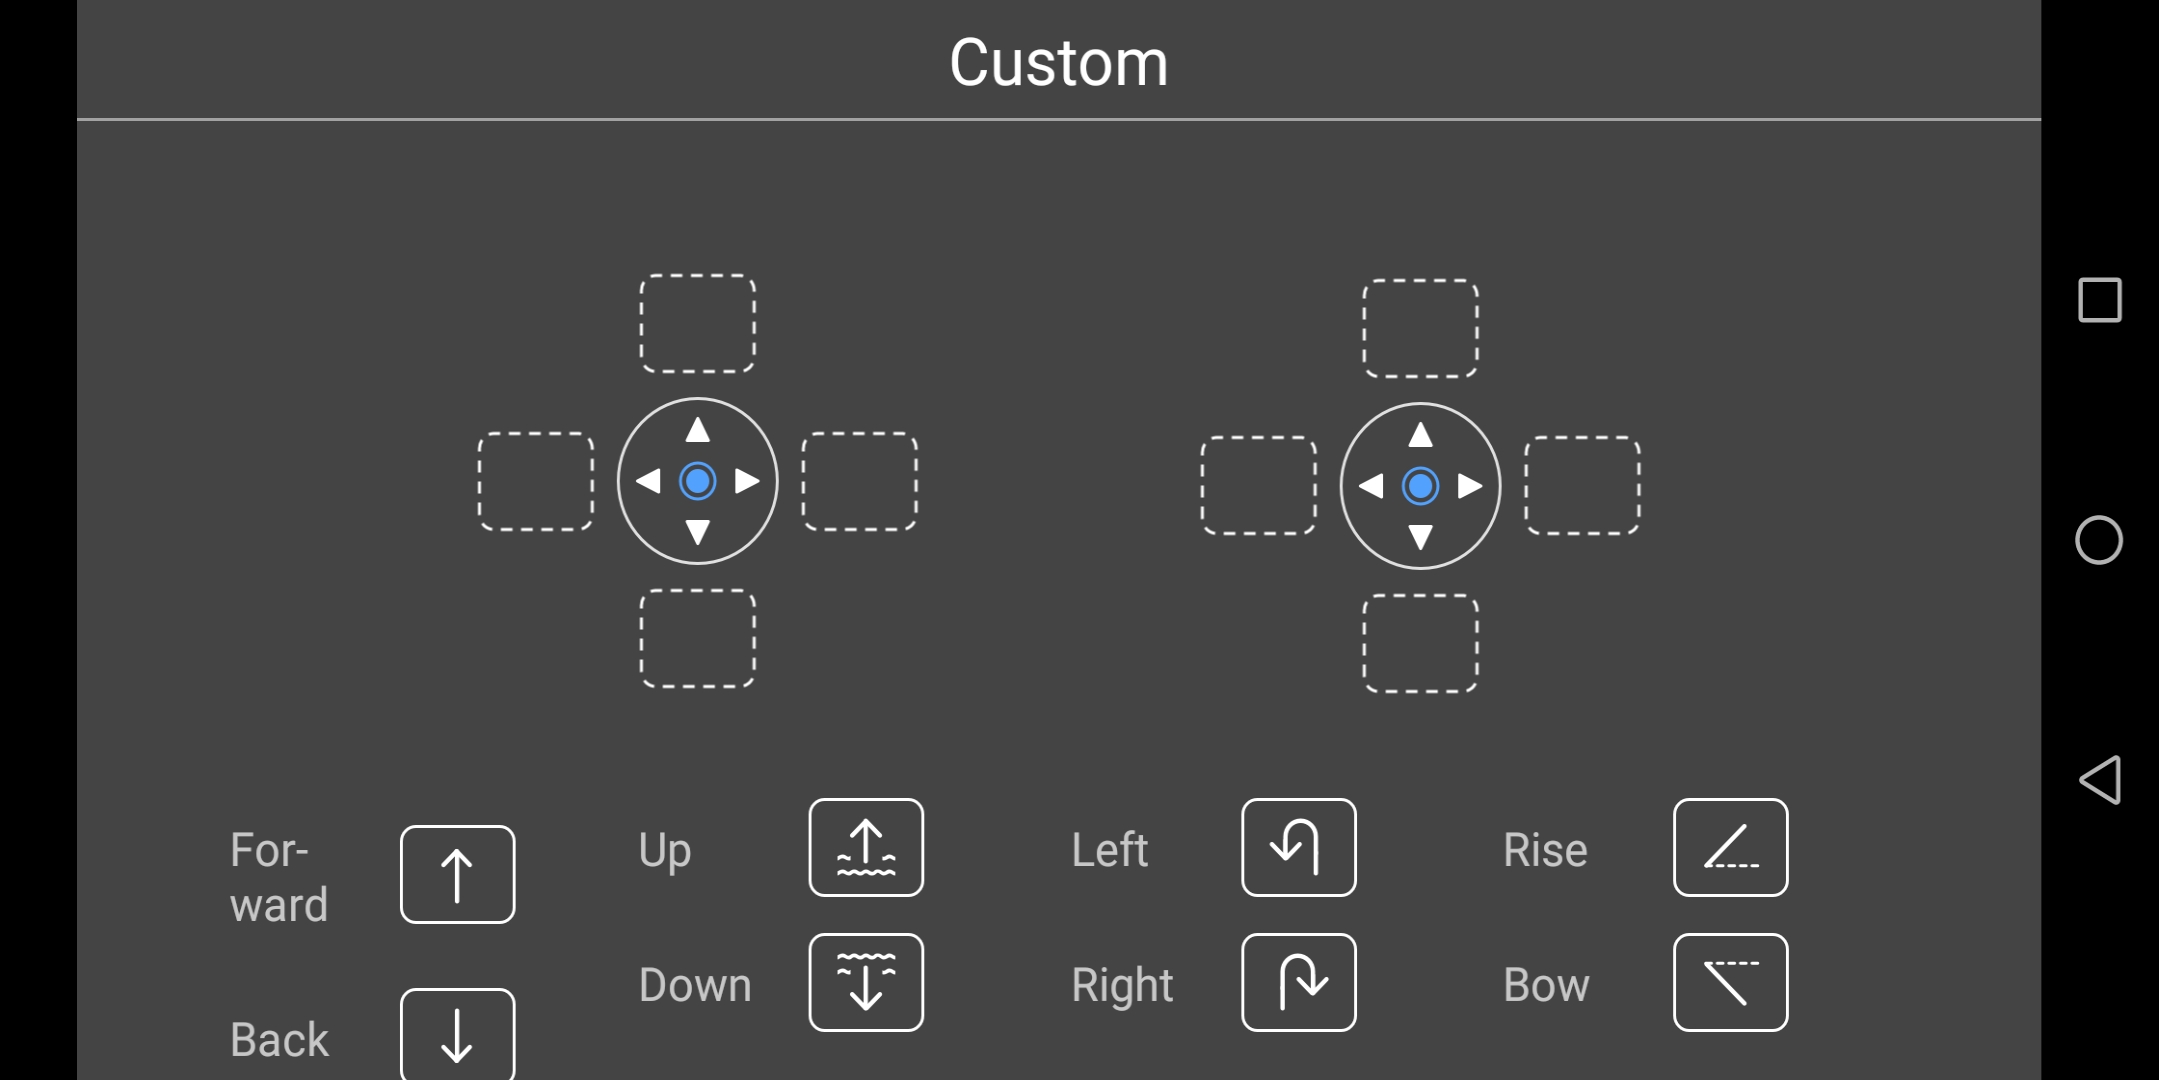The image size is (2159, 1080).
Task: Choose the Left turn icon
Action: (1299, 847)
